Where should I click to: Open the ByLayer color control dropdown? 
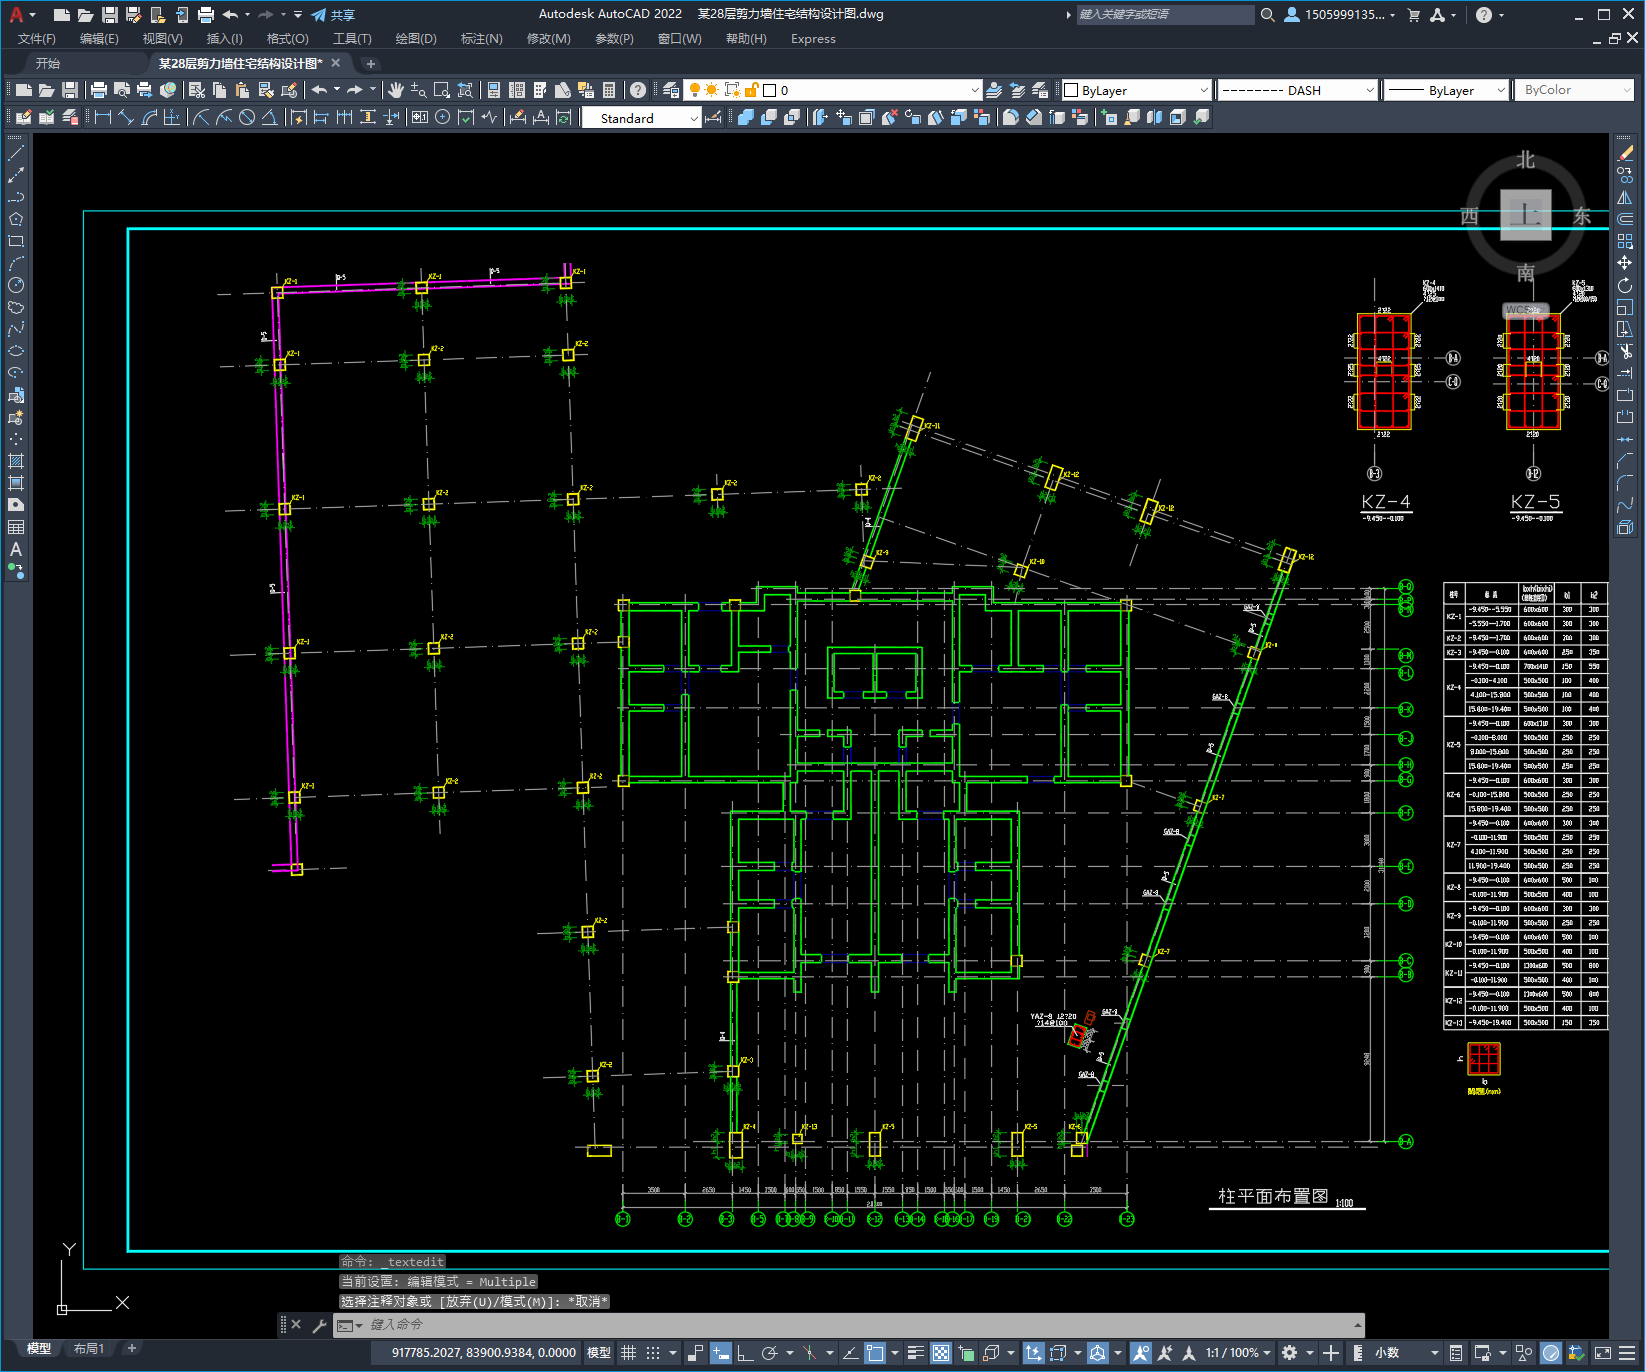tap(1136, 90)
